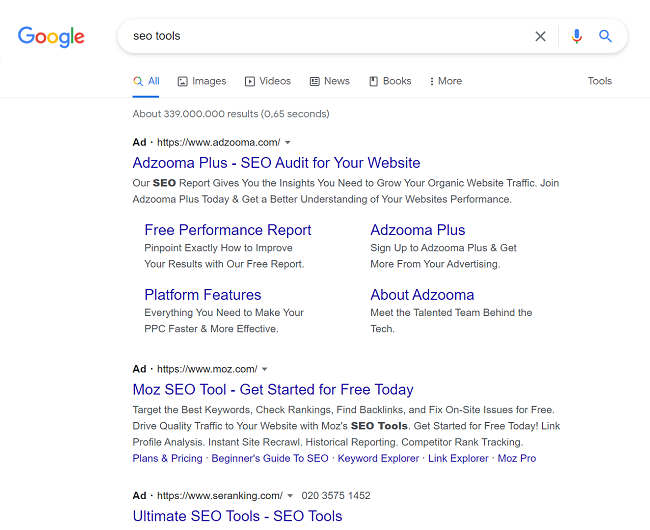Click the Videos tab play icon
Image resolution: width=650 pixels, height=530 pixels.
(x=250, y=82)
